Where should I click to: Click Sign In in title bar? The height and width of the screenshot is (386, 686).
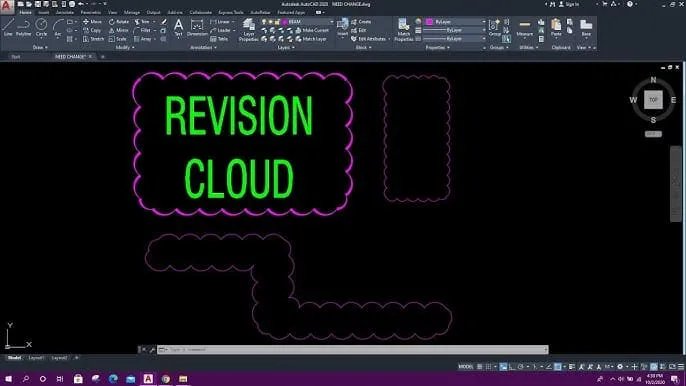(x=569, y=4)
